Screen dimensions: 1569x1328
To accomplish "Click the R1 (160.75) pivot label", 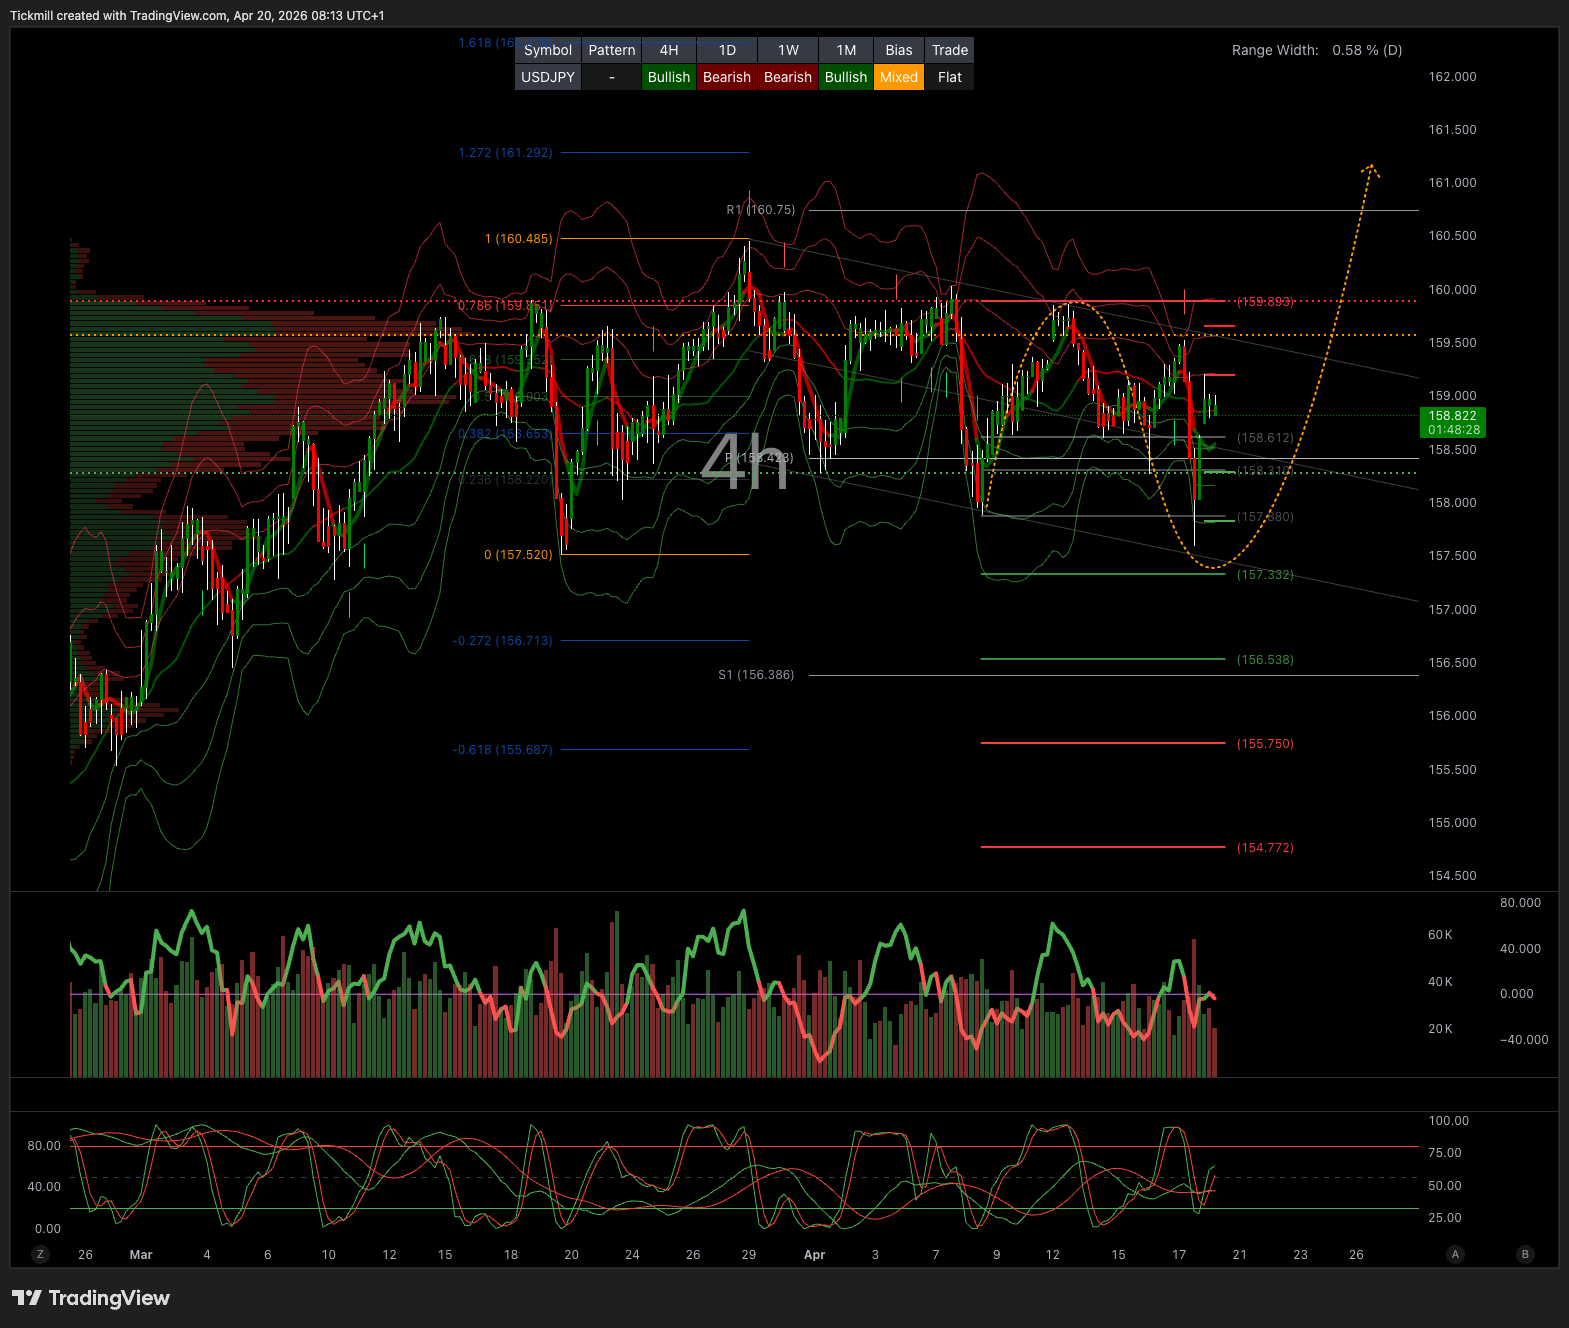I will coord(760,210).
